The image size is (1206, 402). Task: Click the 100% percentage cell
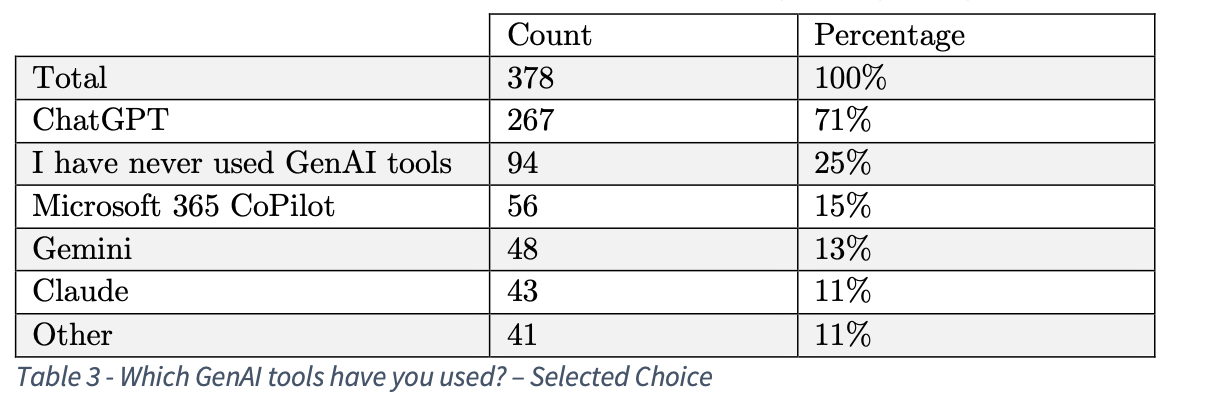(851, 77)
